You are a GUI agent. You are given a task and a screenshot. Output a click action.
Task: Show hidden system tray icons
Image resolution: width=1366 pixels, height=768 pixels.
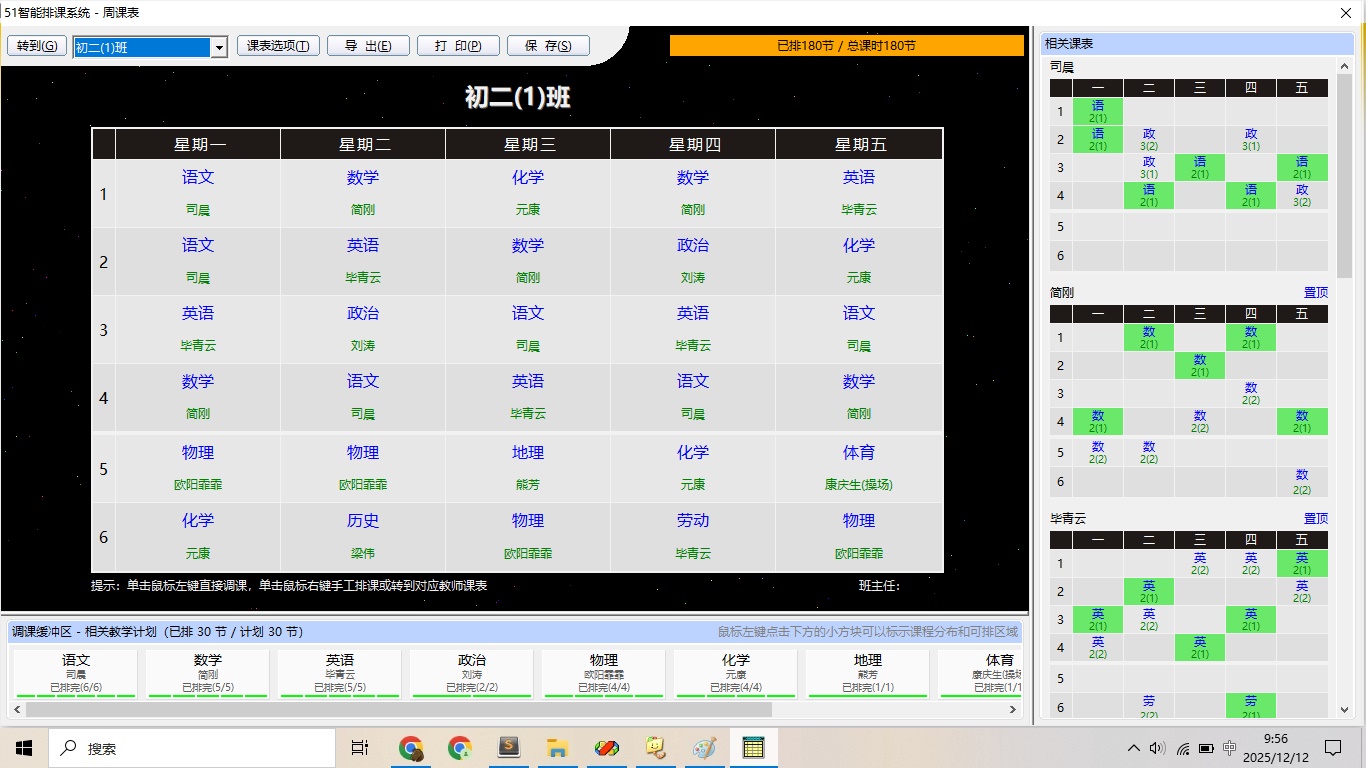(x=1133, y=748)
